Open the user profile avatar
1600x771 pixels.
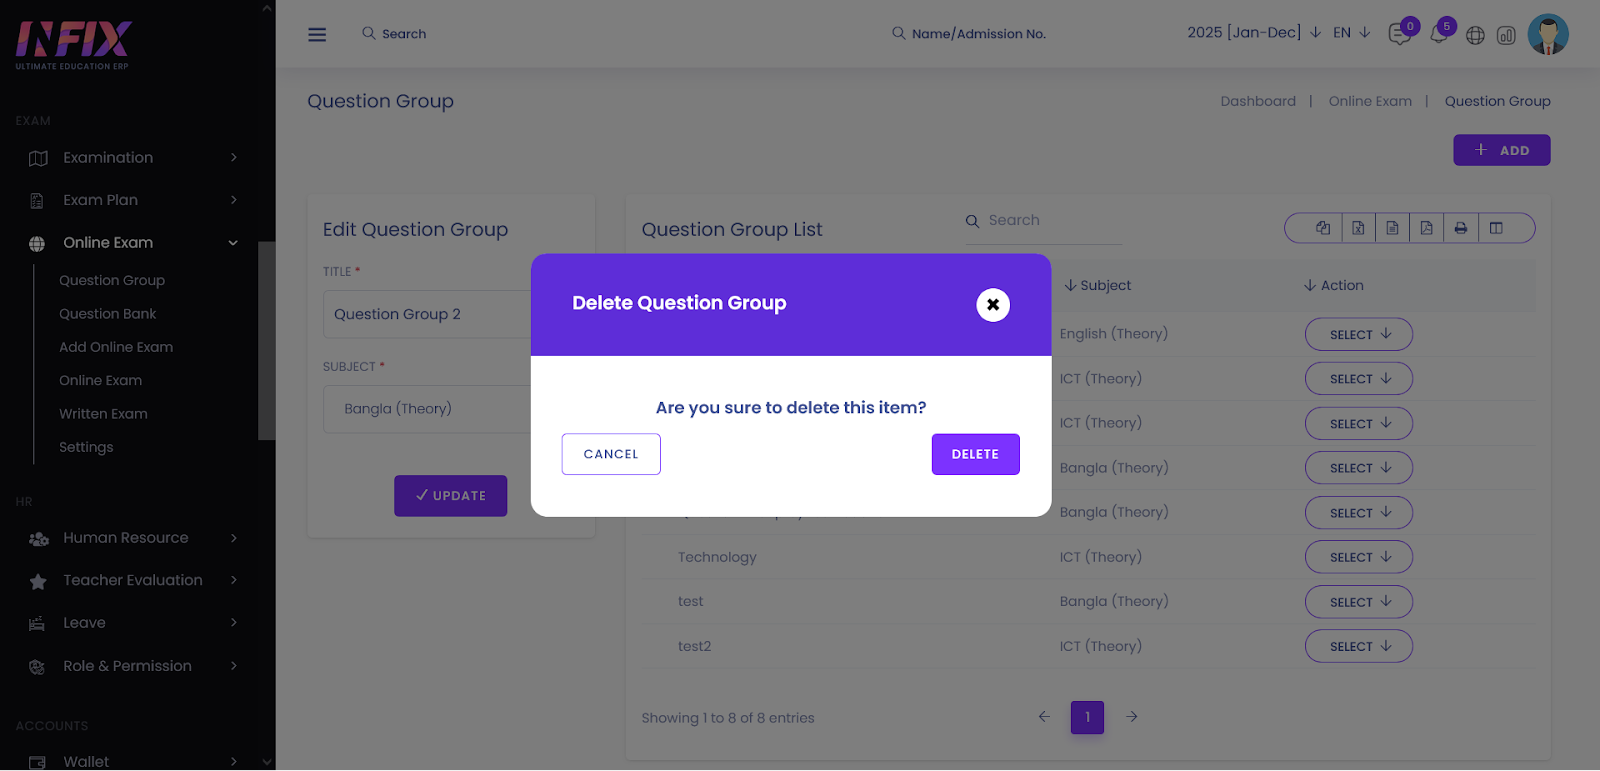pos(1548,34)
